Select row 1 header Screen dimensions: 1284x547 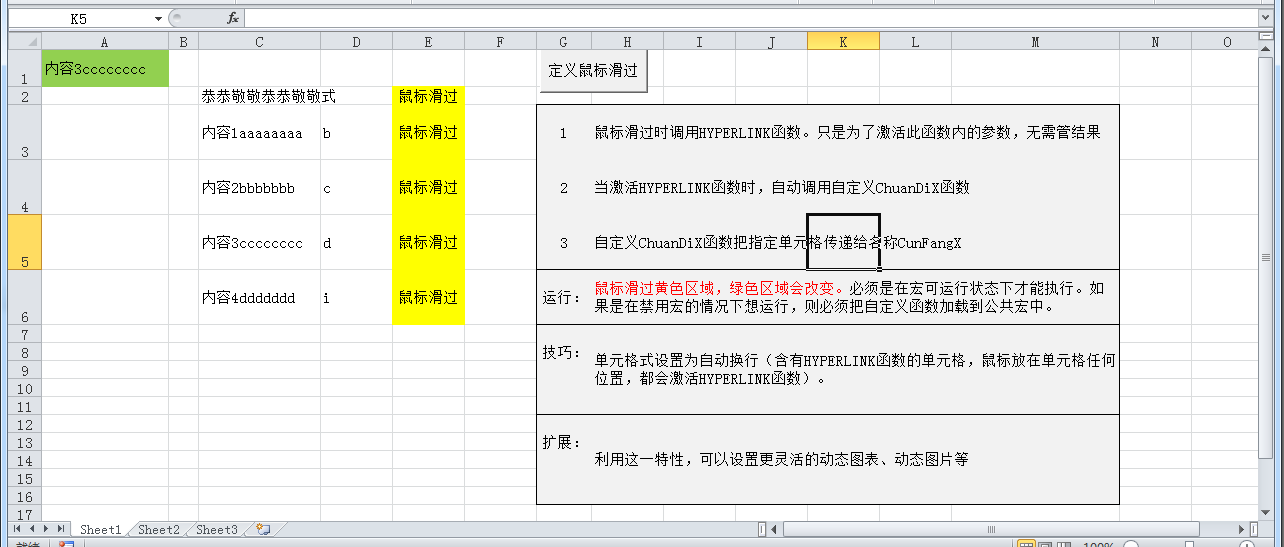coord(24,69)
